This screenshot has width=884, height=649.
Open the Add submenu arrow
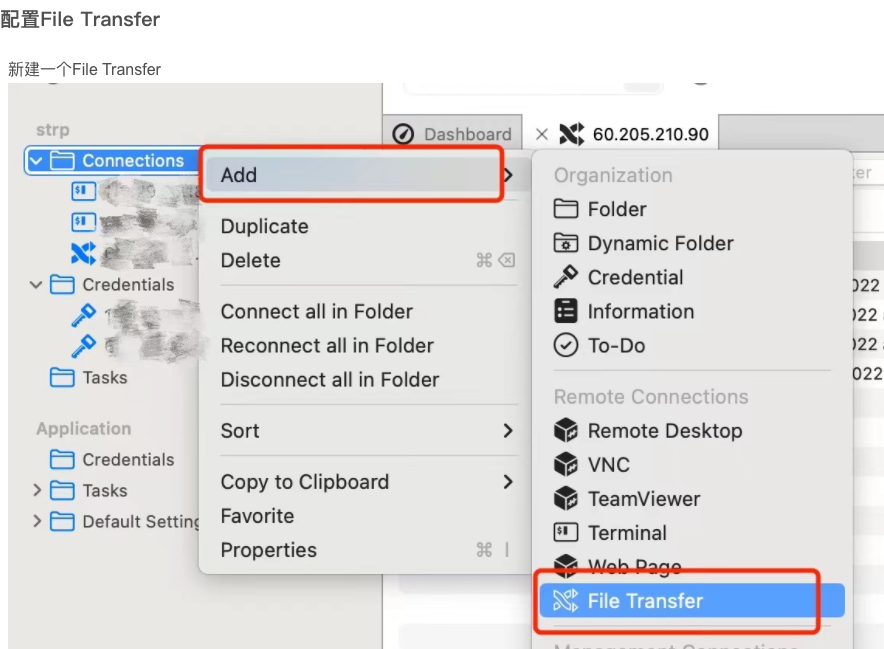coord(508,175)
